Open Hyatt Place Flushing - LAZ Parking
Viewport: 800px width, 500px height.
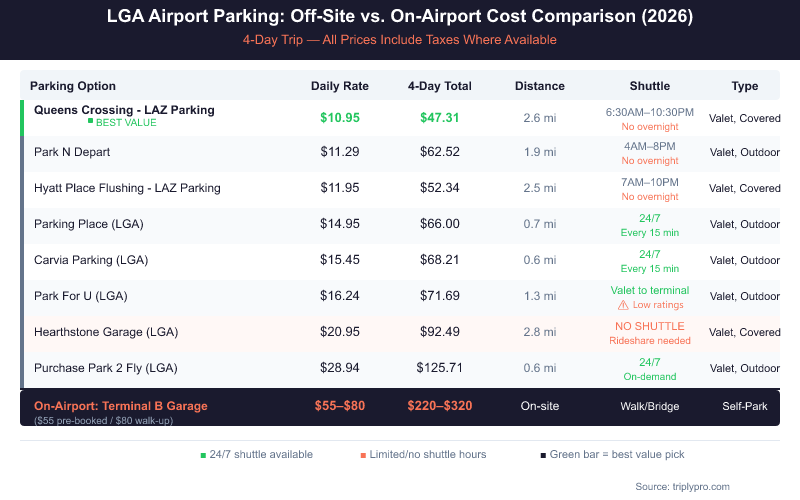point(127,188)
